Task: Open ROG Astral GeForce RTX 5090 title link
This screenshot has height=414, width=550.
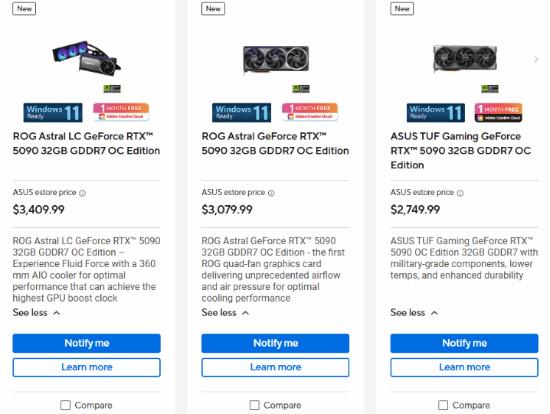Action: point(275,143)
